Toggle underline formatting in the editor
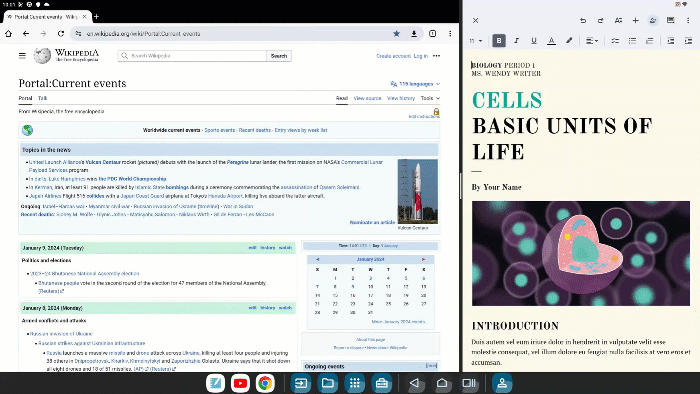The height and width of the screenshot is (394, 700). point(533,41)
